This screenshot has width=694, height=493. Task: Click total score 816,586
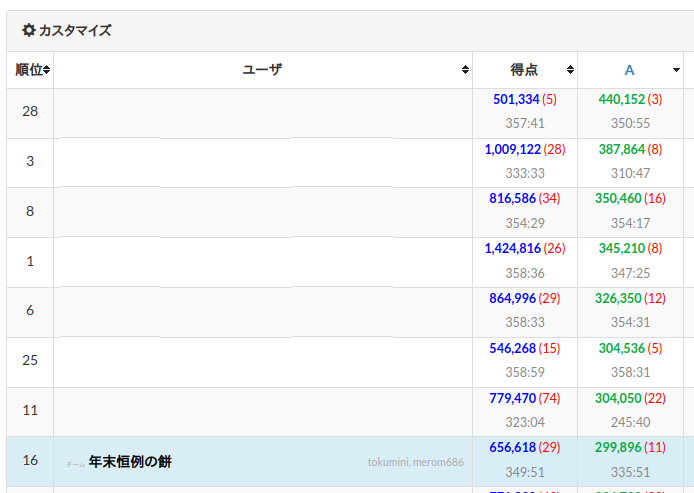[513, 198]
